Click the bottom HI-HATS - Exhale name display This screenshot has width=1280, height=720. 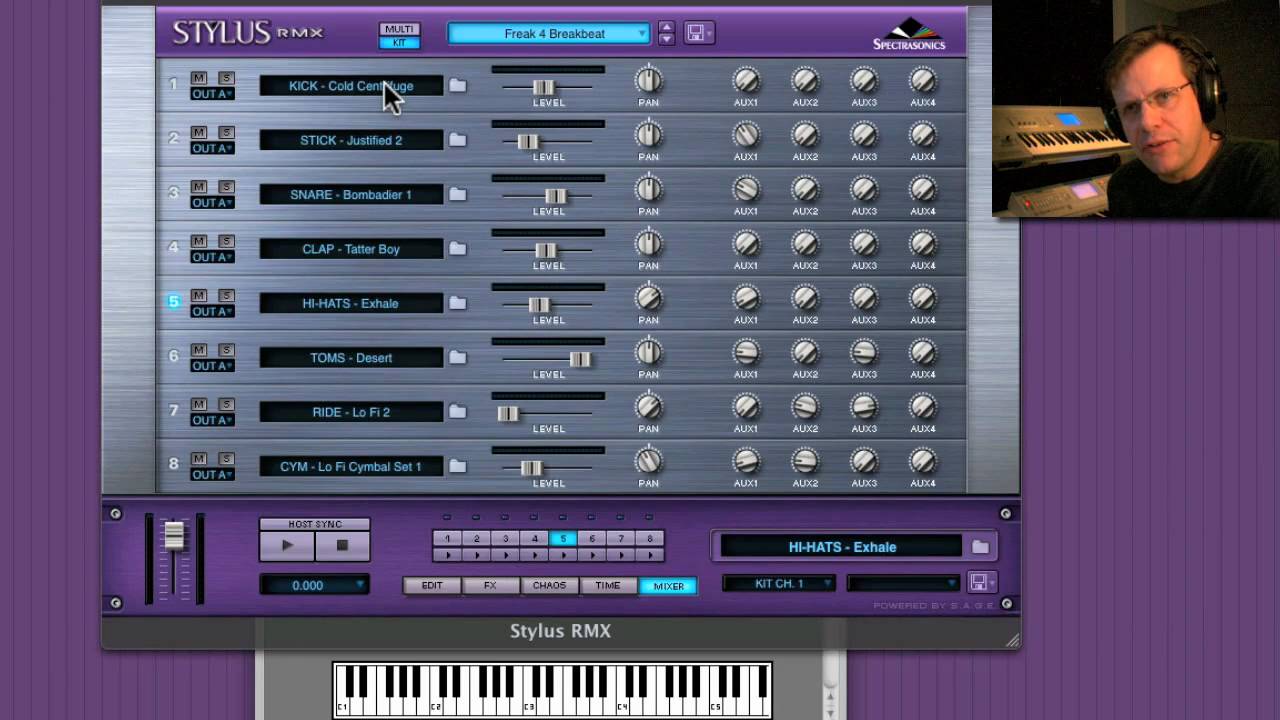click(841, 547)
